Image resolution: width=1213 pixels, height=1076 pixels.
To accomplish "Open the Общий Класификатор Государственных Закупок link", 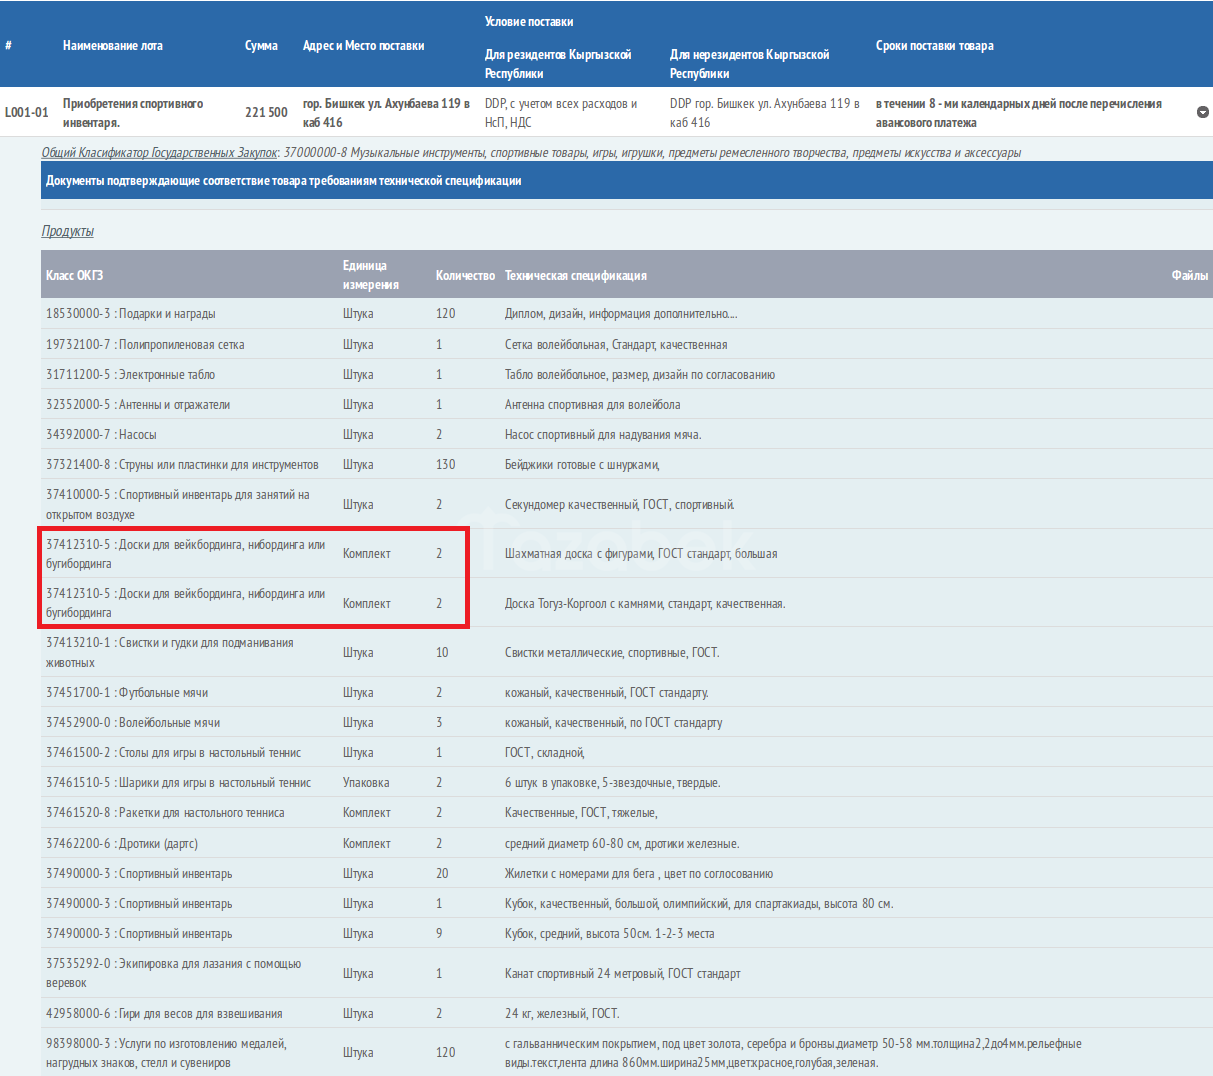I will coord(159,153).
